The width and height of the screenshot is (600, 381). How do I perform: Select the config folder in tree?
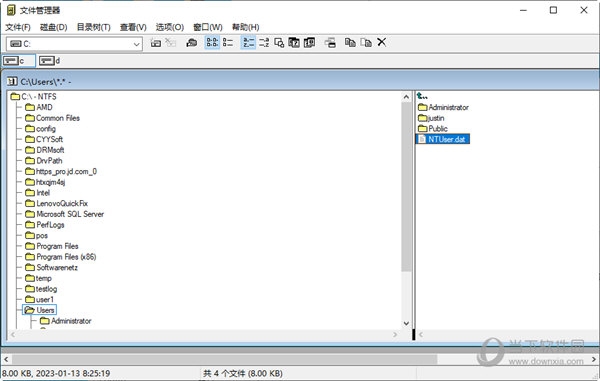(41, 129)
